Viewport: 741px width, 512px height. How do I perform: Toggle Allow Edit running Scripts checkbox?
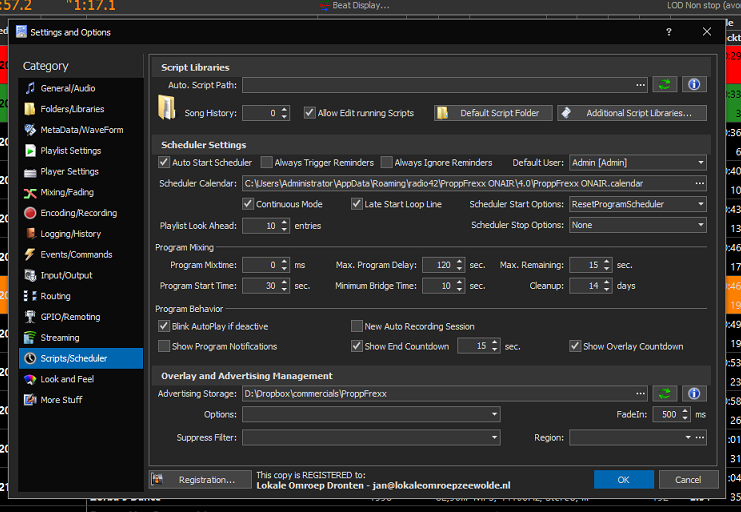click(x=309, y=113)
